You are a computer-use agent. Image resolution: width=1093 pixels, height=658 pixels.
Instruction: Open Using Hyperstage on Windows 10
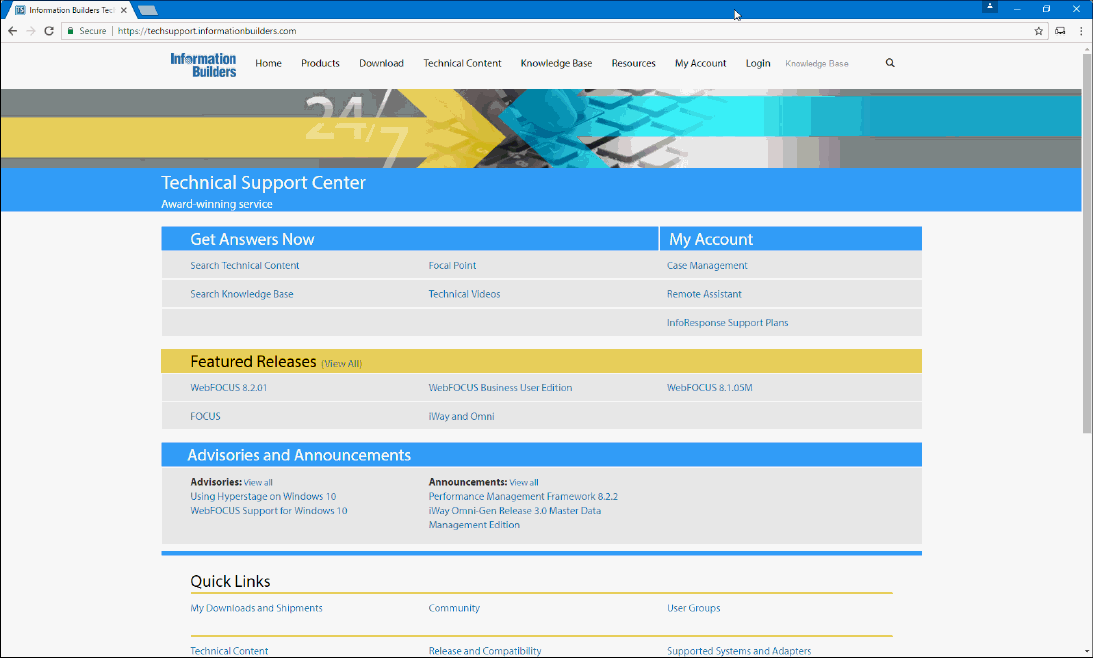click(263, 496)
